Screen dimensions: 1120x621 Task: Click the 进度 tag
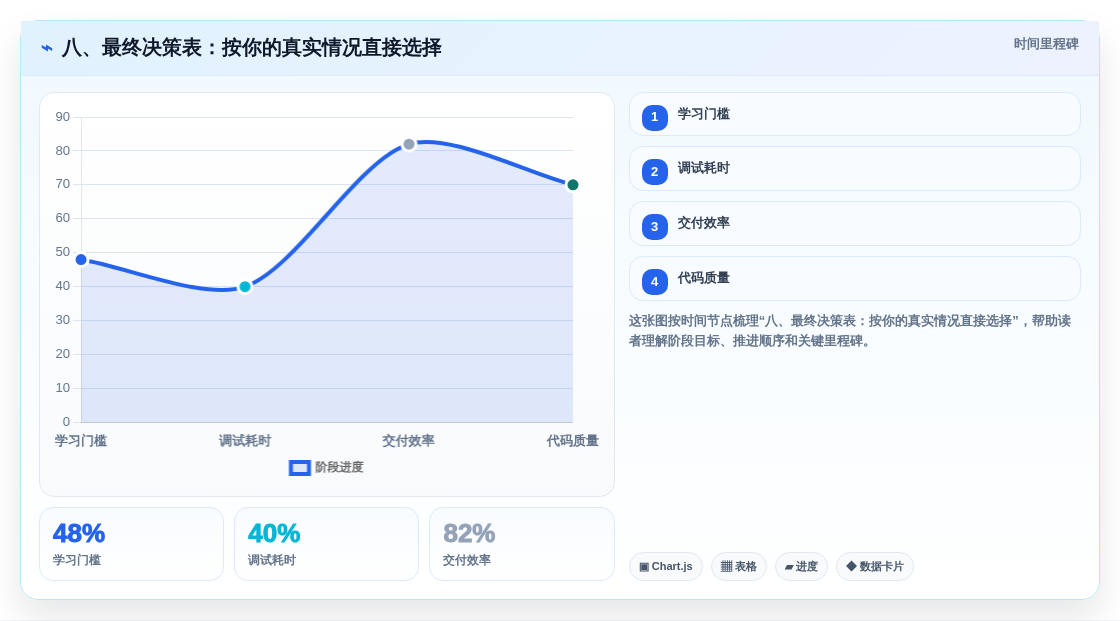(x=801, y=567)
